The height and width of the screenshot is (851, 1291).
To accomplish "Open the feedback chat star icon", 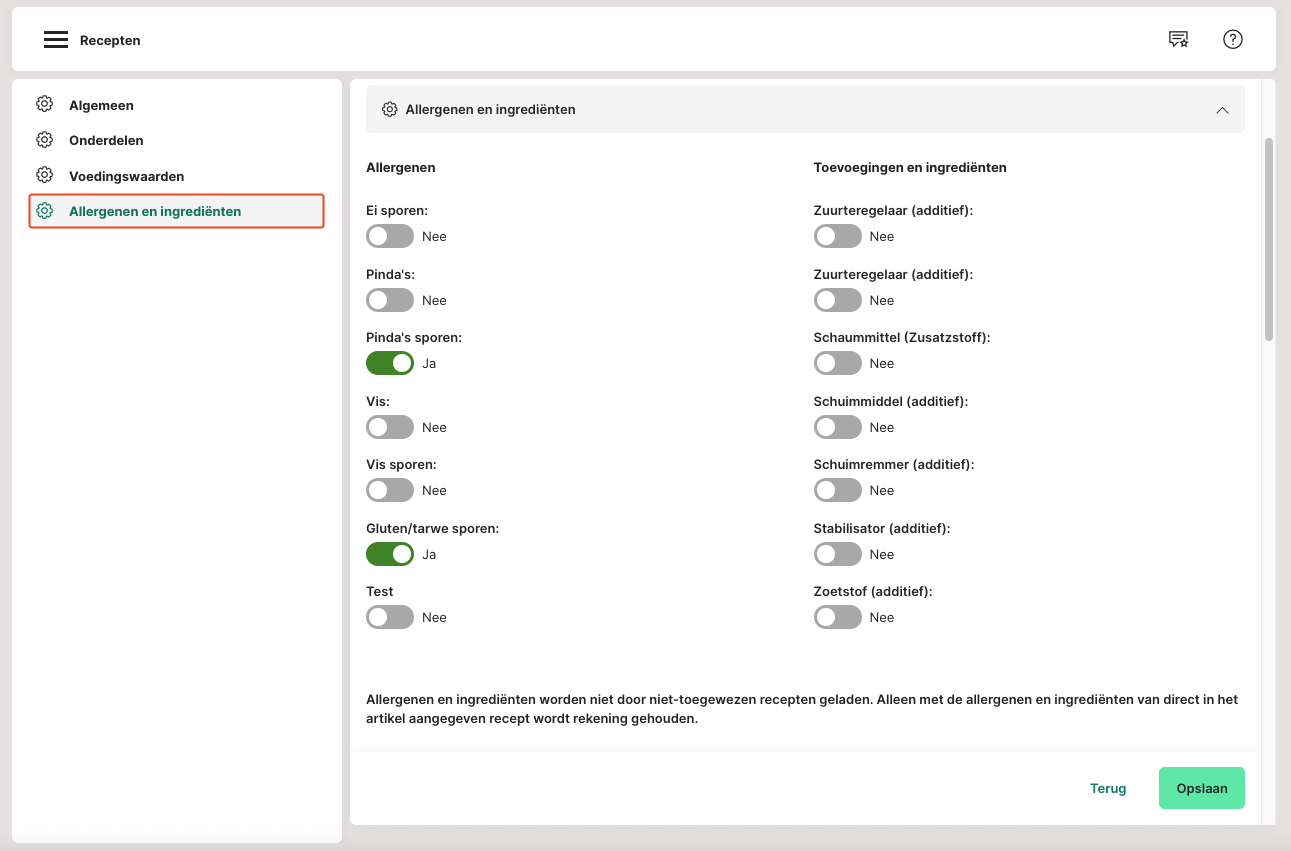I will tap(1179, 39).
